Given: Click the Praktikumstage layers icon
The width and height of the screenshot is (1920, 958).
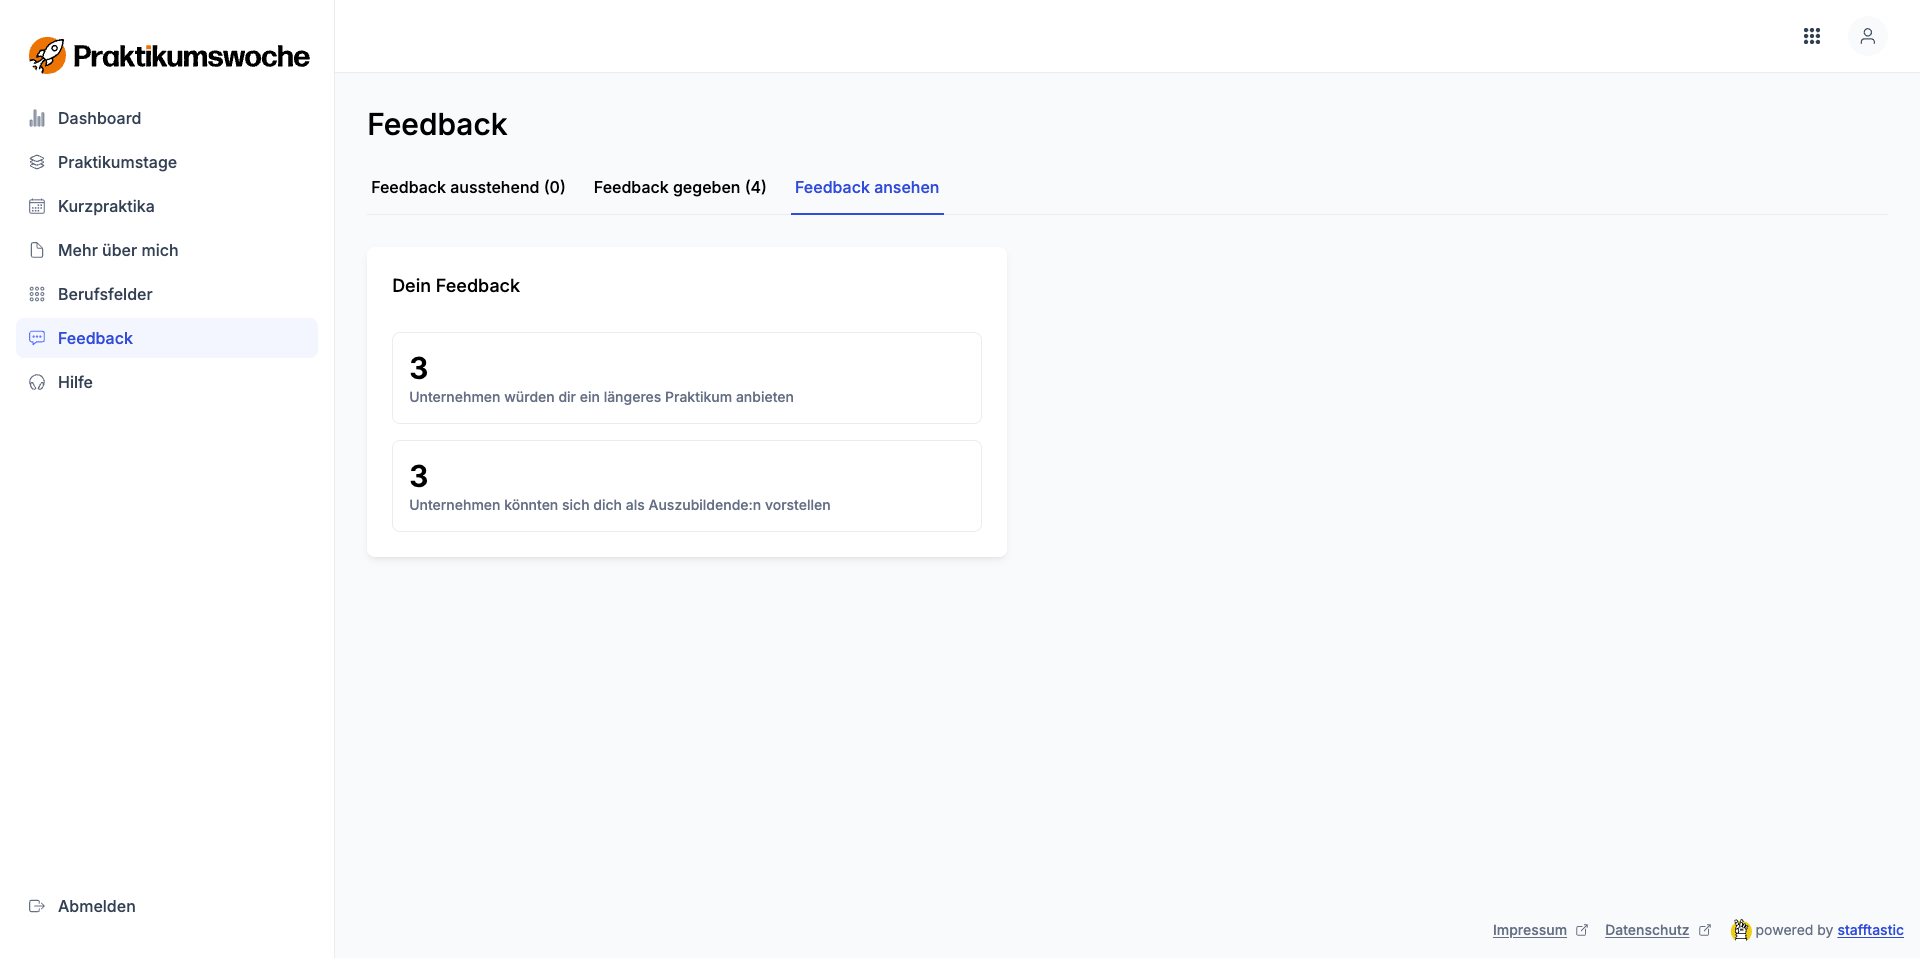Looking at the screenshot, I should (37, 162).
